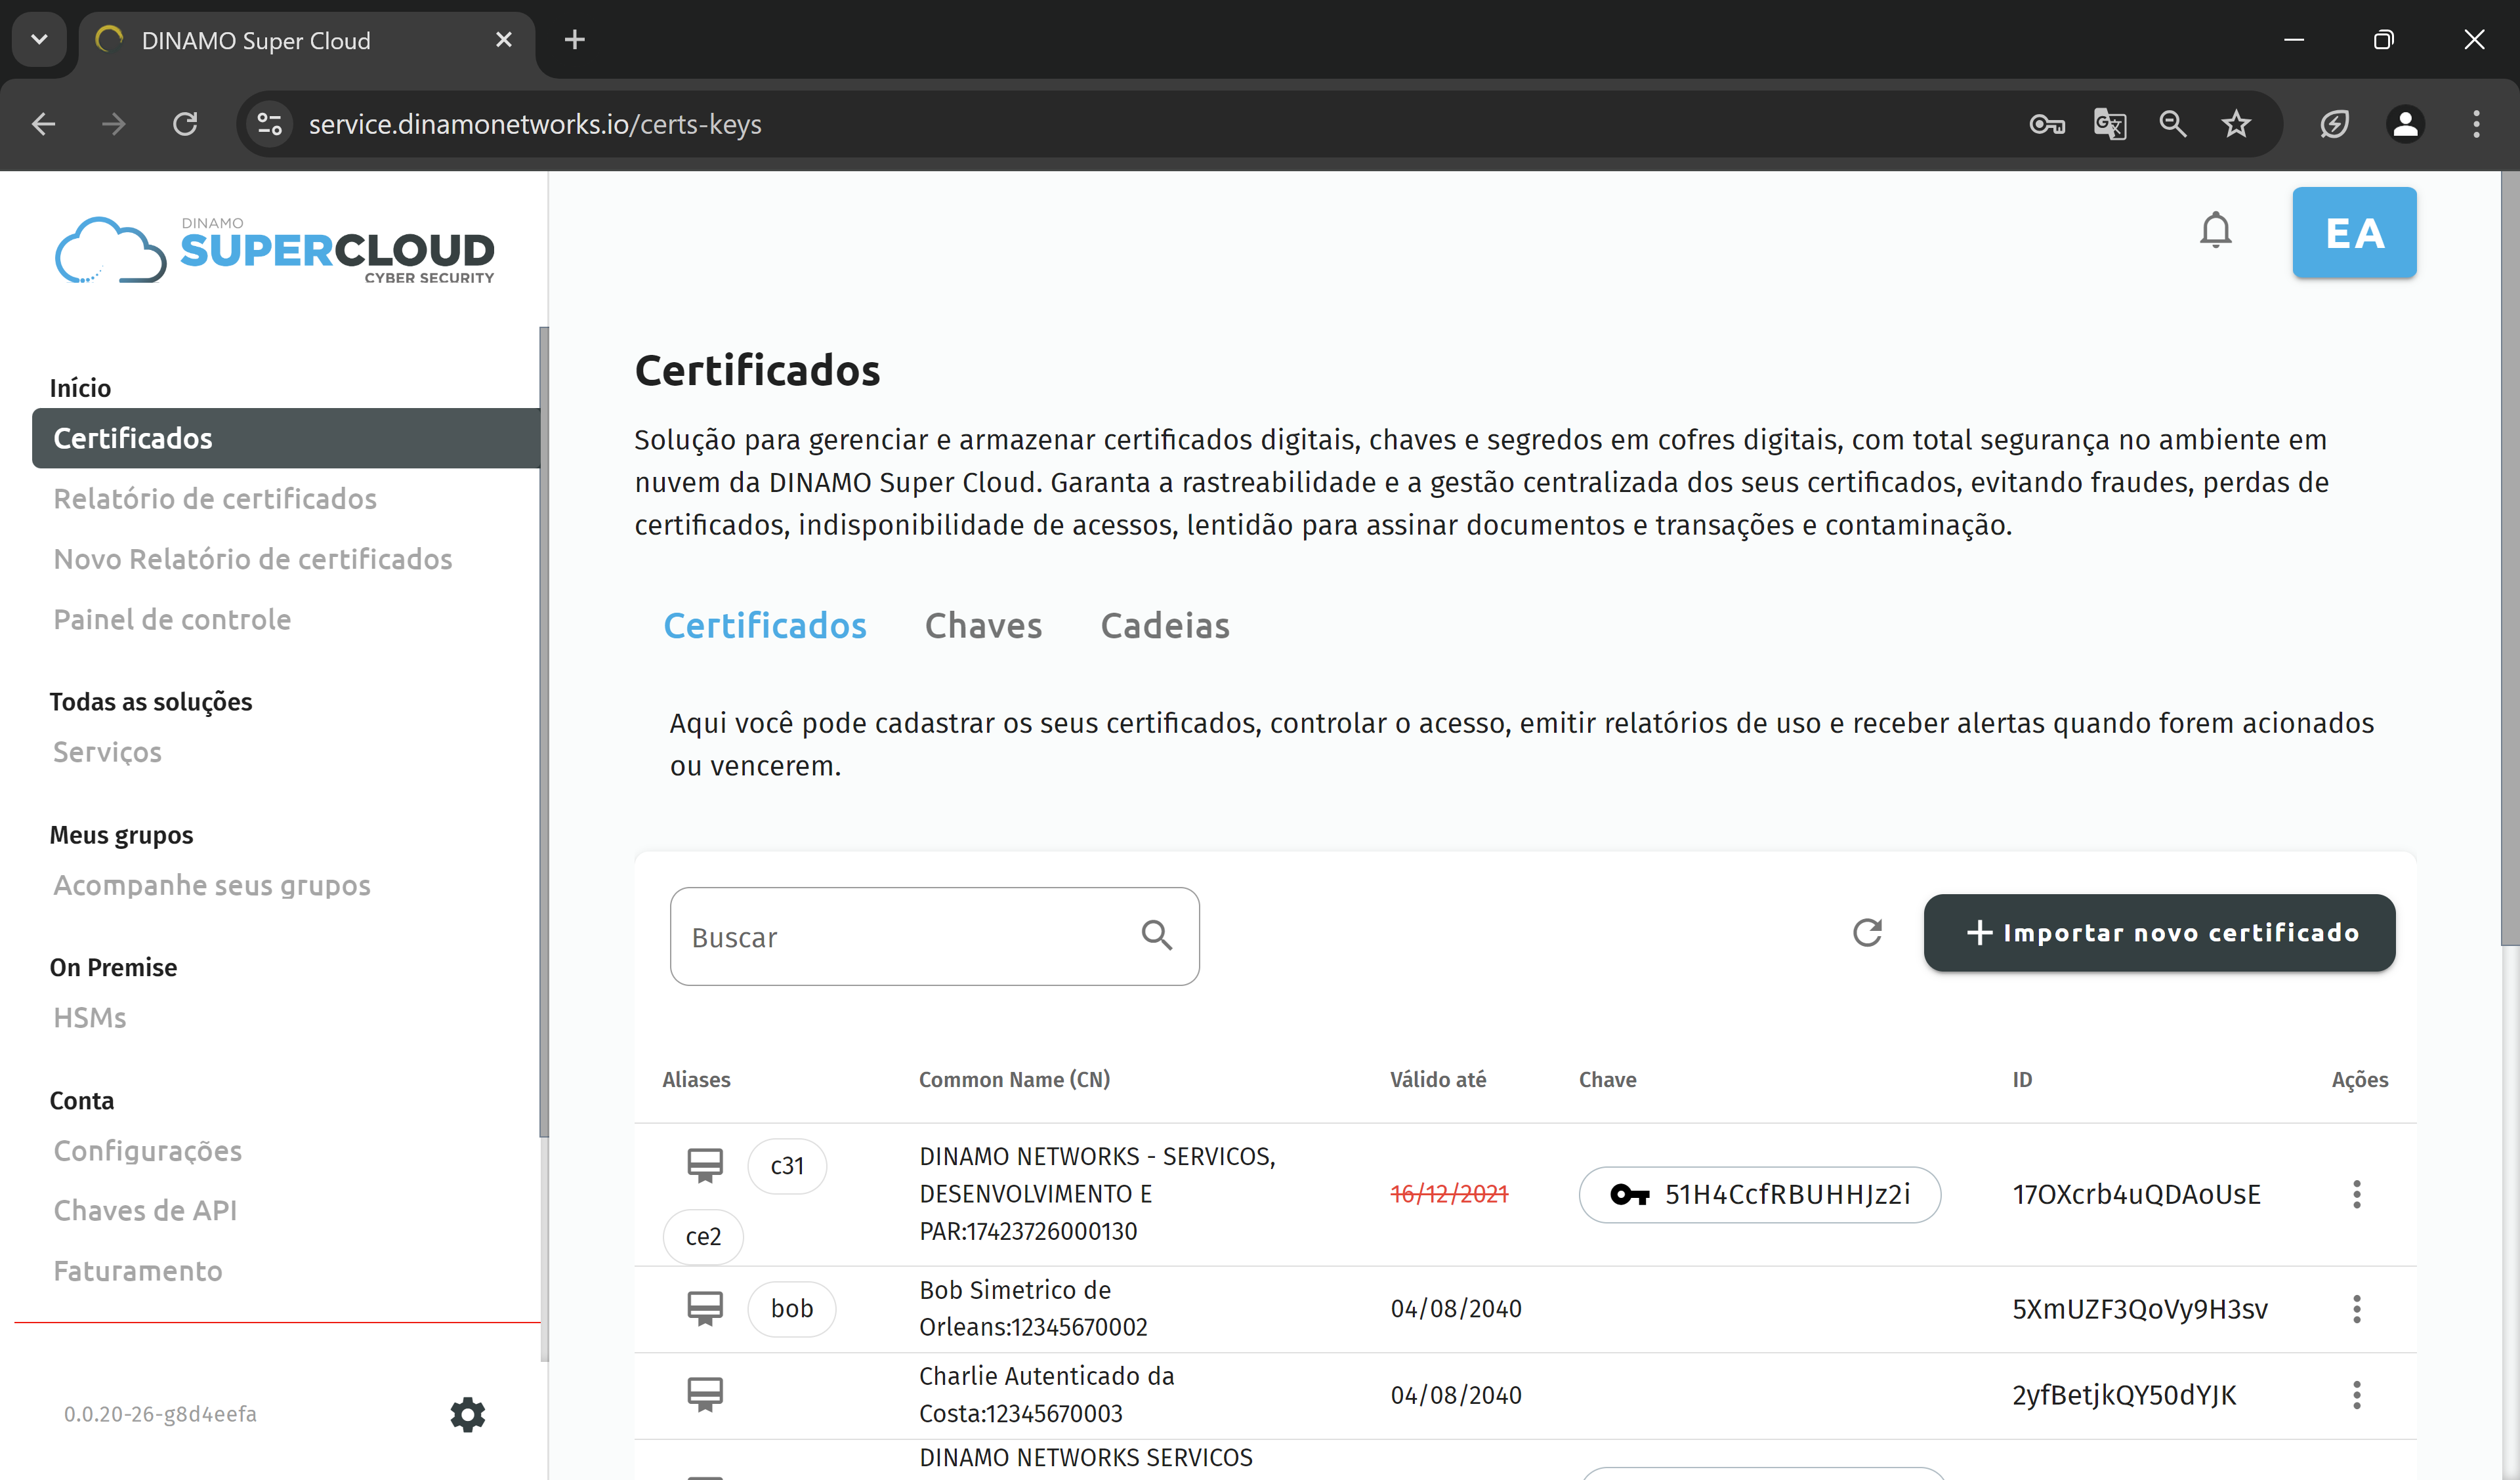Bookmark this page with the star icon
2520x1480 pixels.
(x=2235, y=124)
